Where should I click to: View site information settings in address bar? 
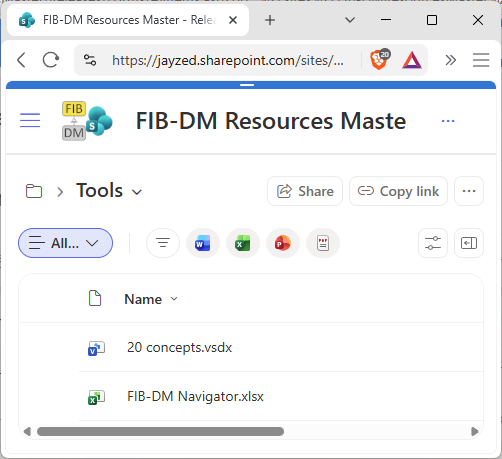[x=90, y=60]
